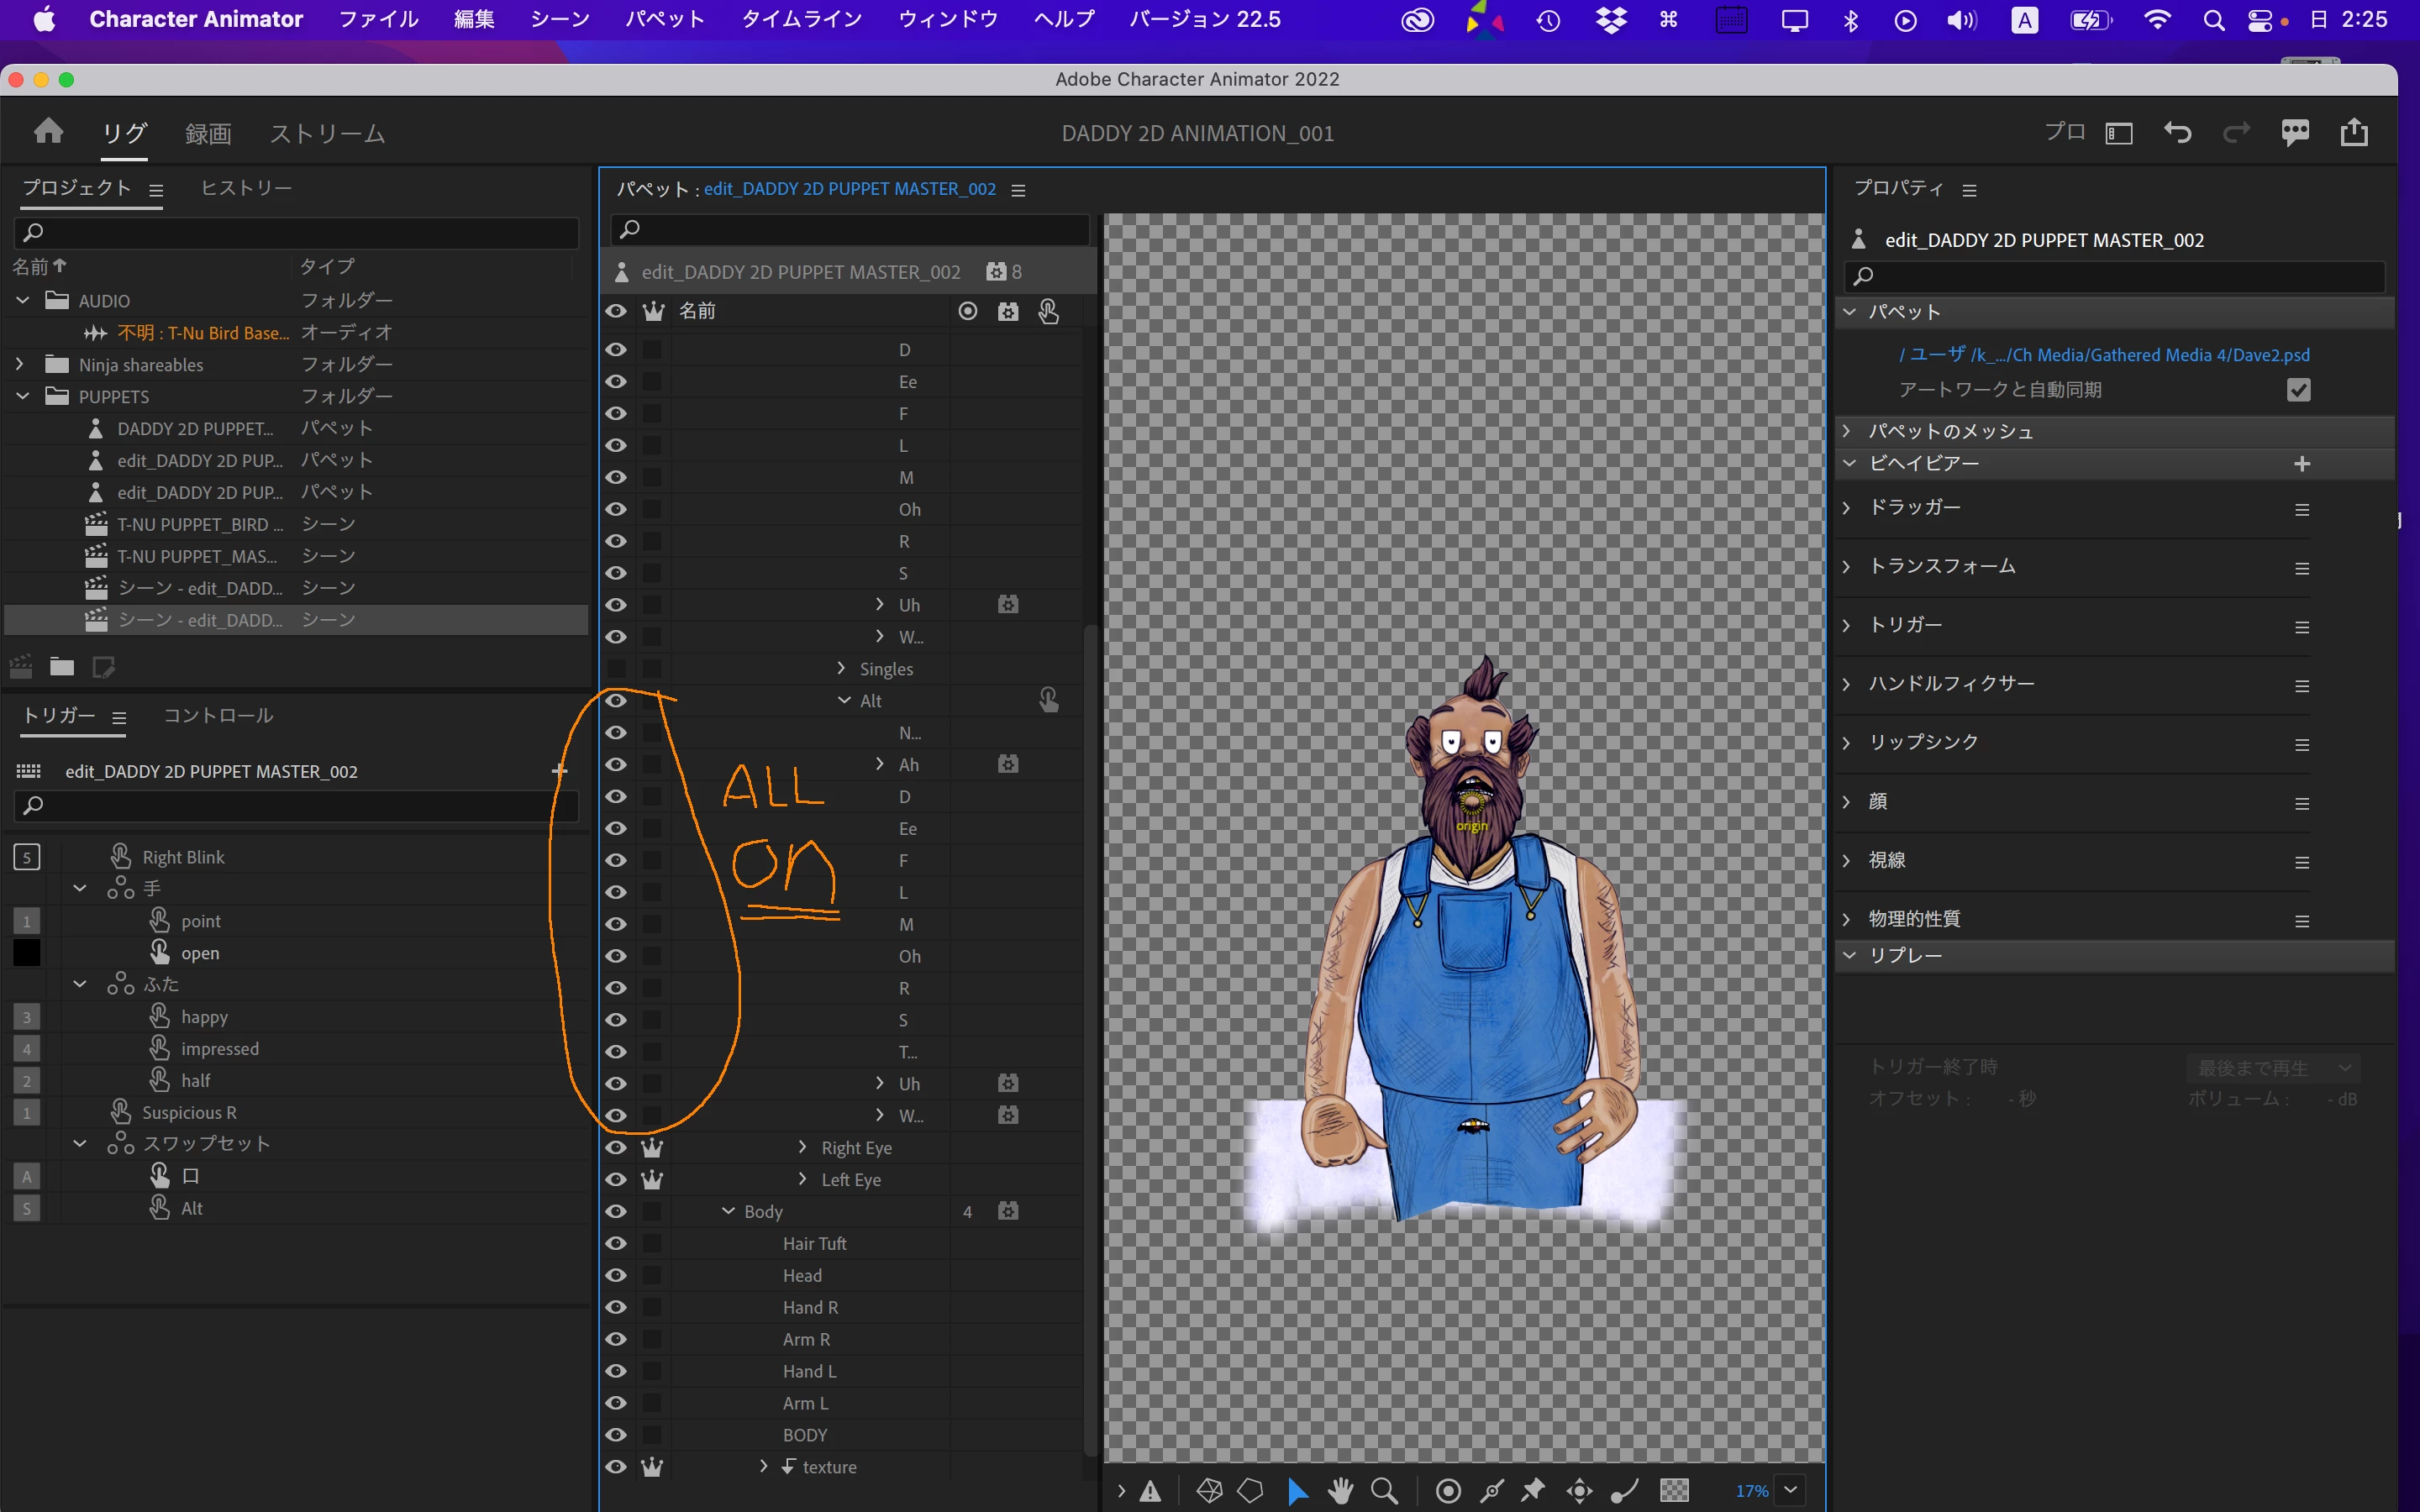Viewport: 2420px width, 1512px height.
Task: Toggle visibility of Hand R layer
Action: point(616,1307)
